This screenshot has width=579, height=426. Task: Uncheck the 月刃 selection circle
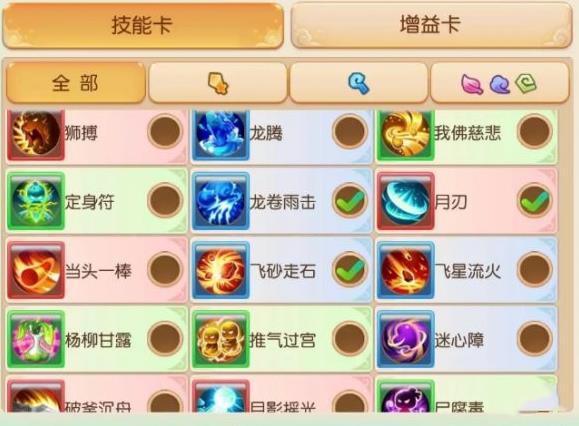(535, 201)
